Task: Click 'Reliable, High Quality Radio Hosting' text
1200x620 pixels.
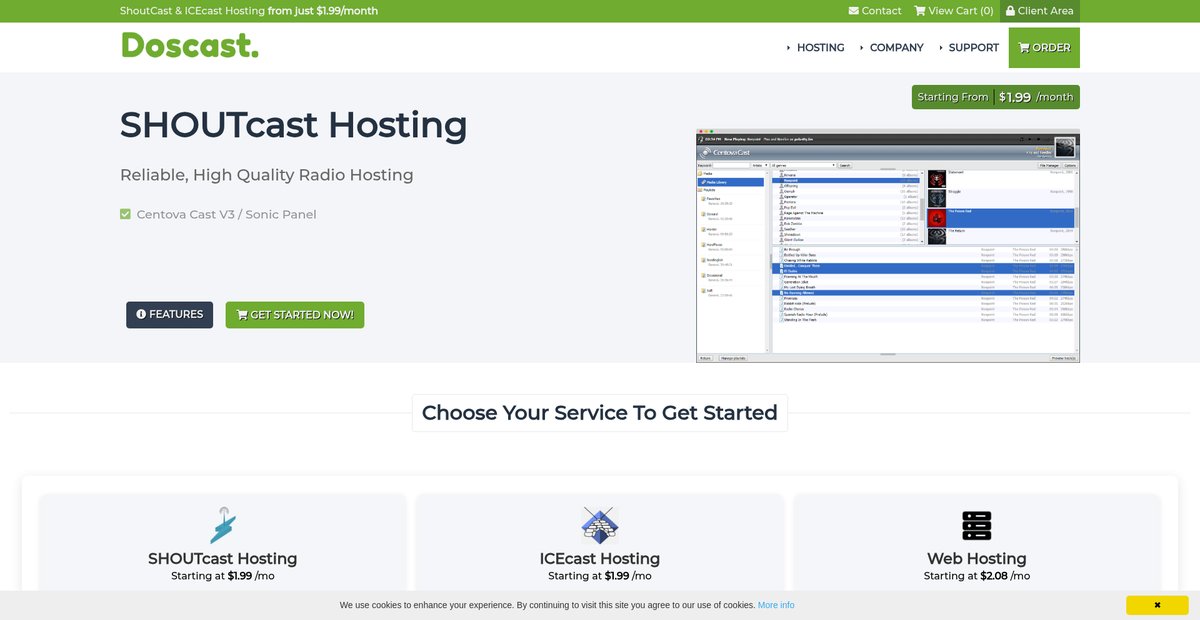Action: tap(267, 175)
